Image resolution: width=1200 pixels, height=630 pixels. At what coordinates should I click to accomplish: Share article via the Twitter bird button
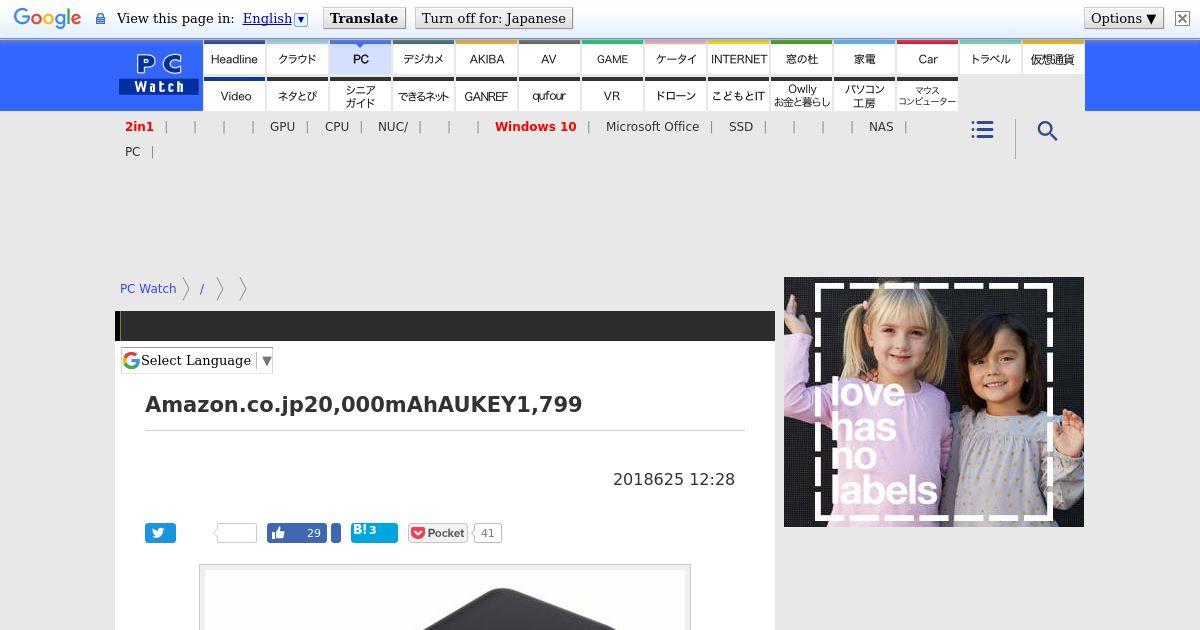pos(160,533)
